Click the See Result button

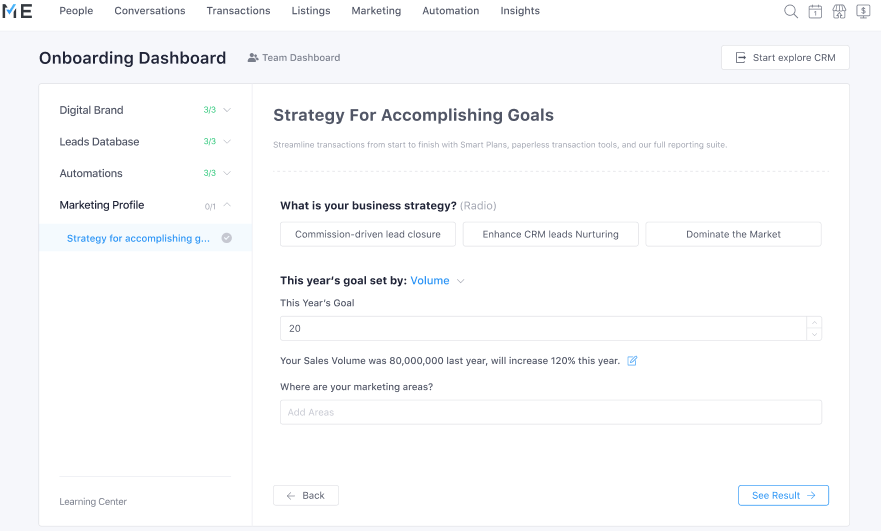click(783, 496)
